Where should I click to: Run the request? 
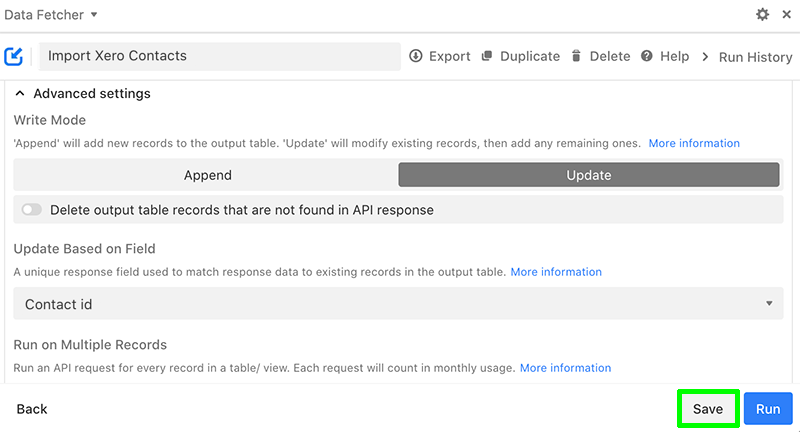pos(768,409)
